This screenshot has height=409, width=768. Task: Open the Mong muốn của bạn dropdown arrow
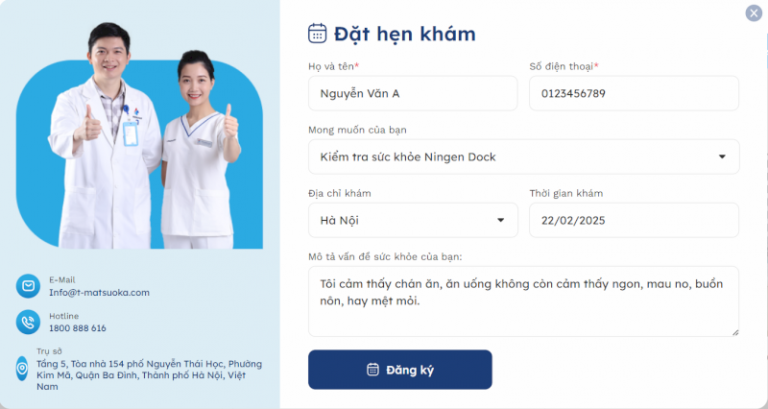point(721,157)
